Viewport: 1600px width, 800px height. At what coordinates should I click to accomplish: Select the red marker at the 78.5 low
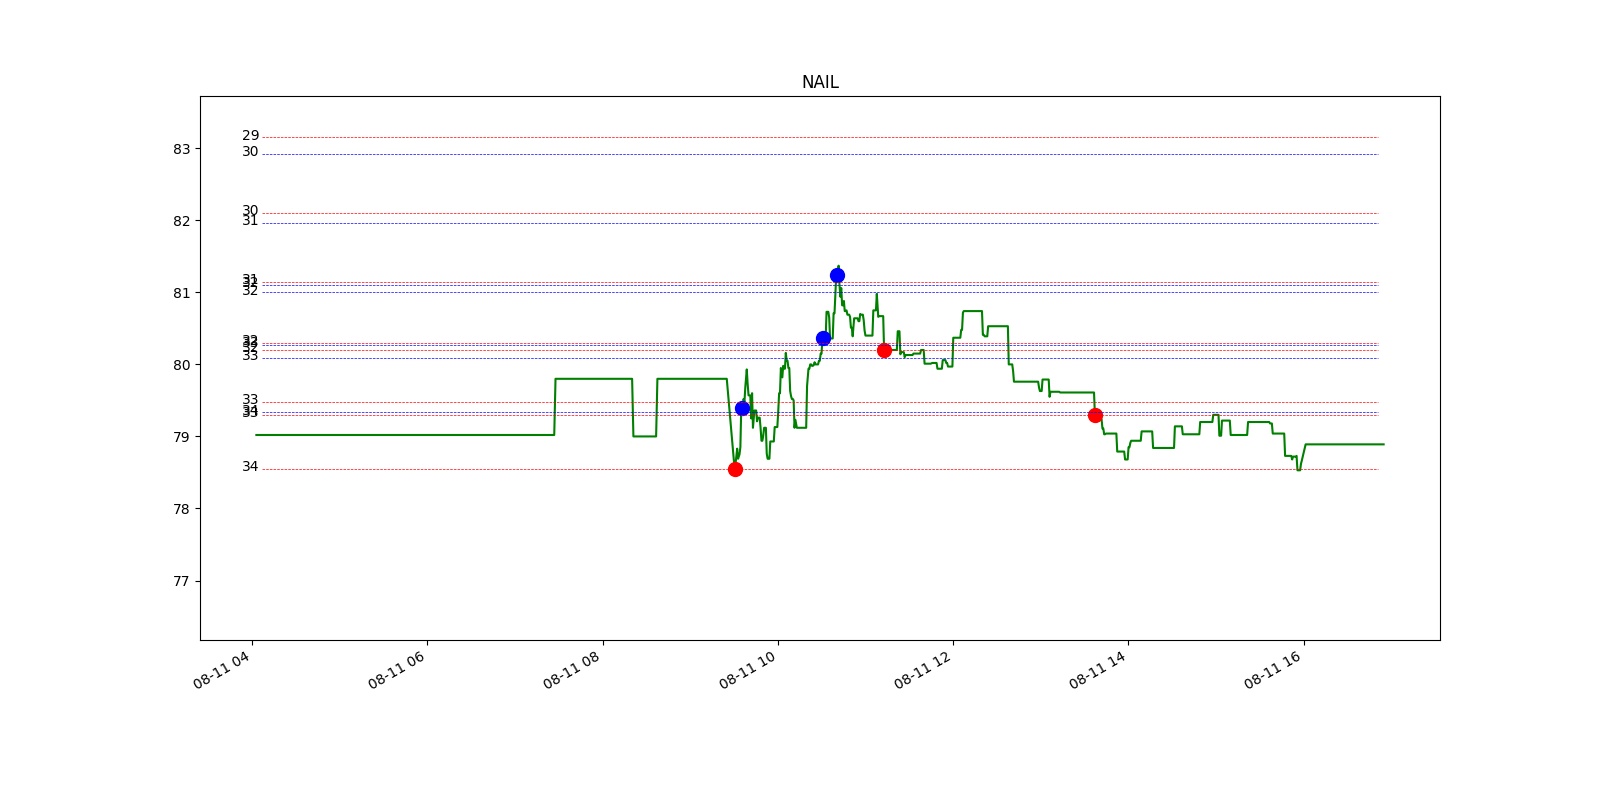[735, 469]
